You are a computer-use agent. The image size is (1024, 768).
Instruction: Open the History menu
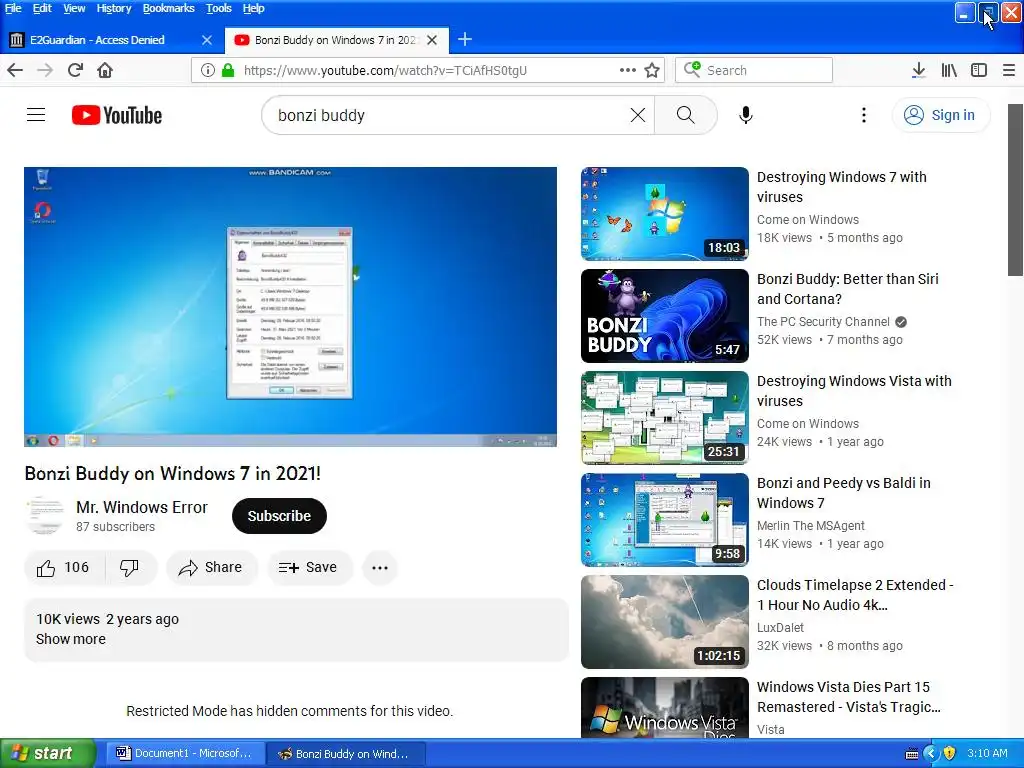click(114, 8)
